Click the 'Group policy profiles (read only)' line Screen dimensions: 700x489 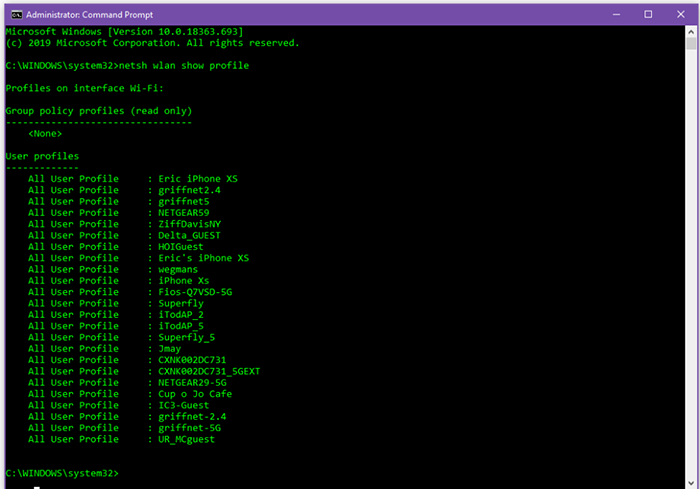(x=98, y=111)
